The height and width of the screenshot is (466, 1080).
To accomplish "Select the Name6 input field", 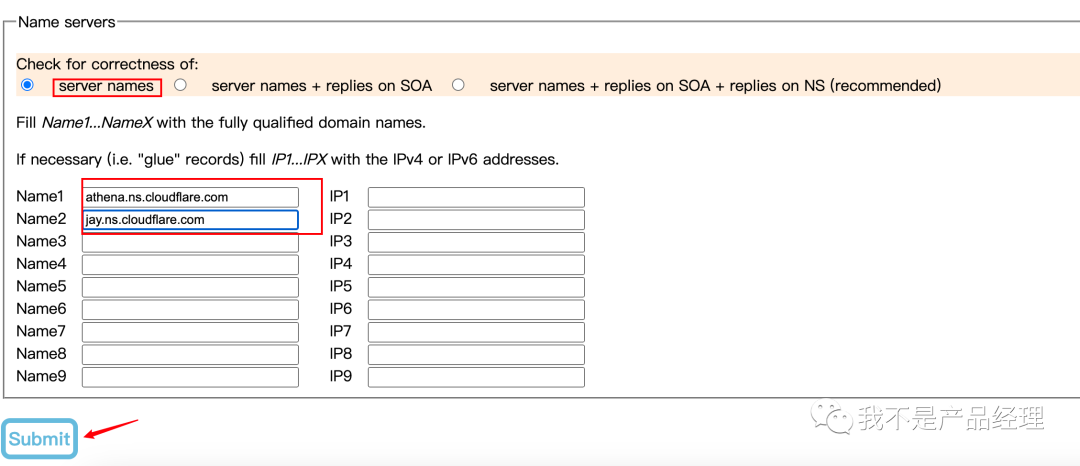I will click(190, 310).
